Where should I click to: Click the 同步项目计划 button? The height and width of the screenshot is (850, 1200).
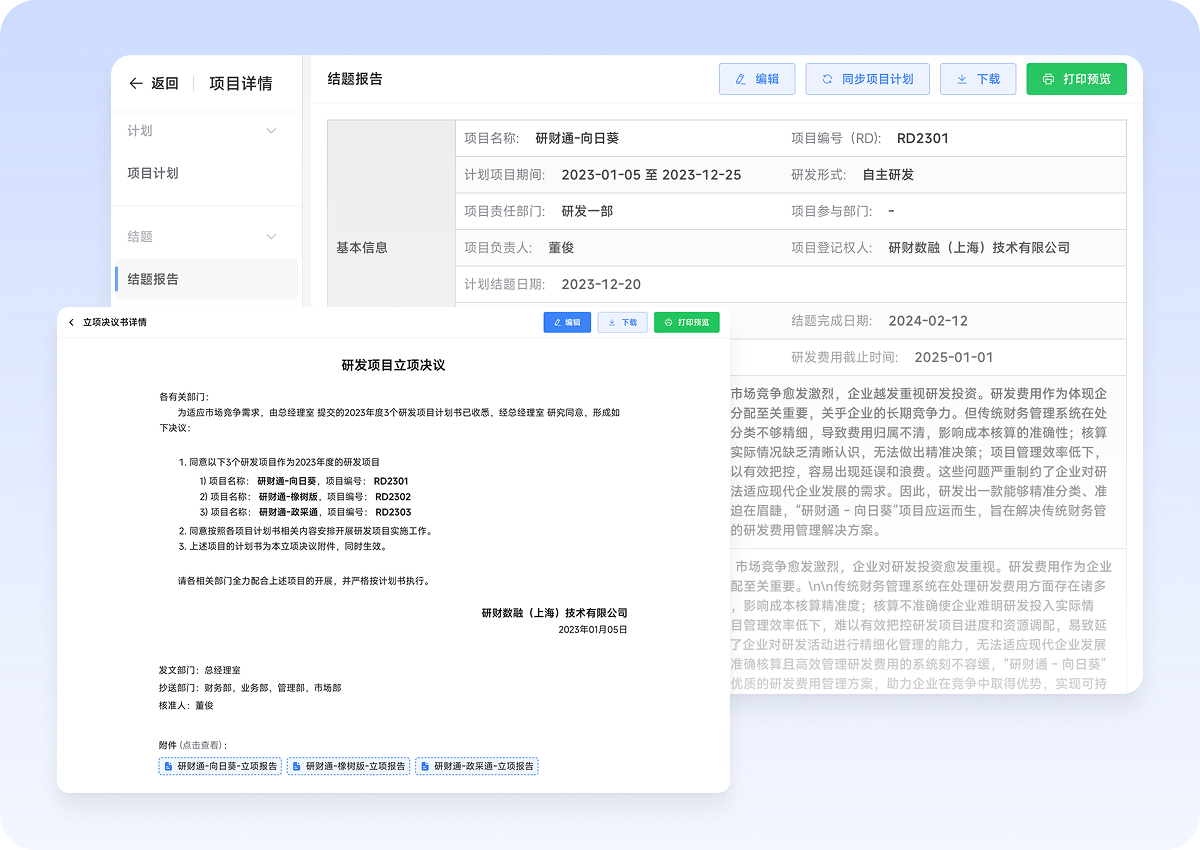point(867,79)
